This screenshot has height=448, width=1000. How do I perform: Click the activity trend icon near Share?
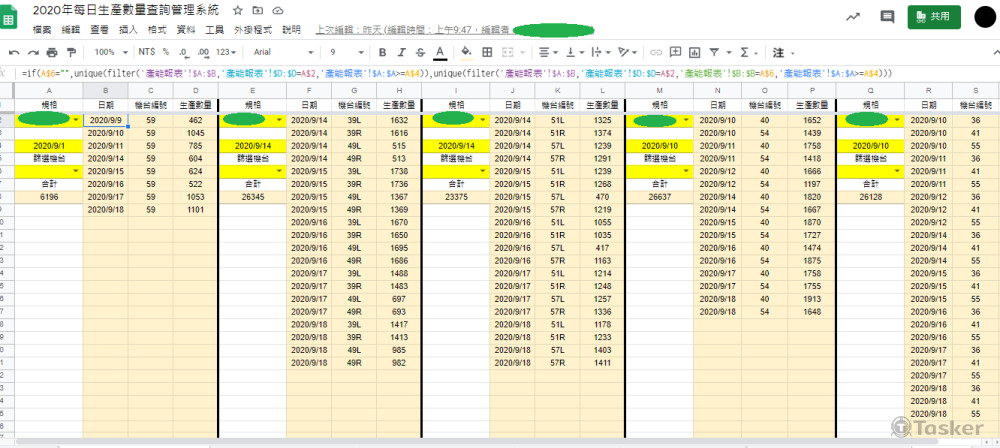click(853, 16)
